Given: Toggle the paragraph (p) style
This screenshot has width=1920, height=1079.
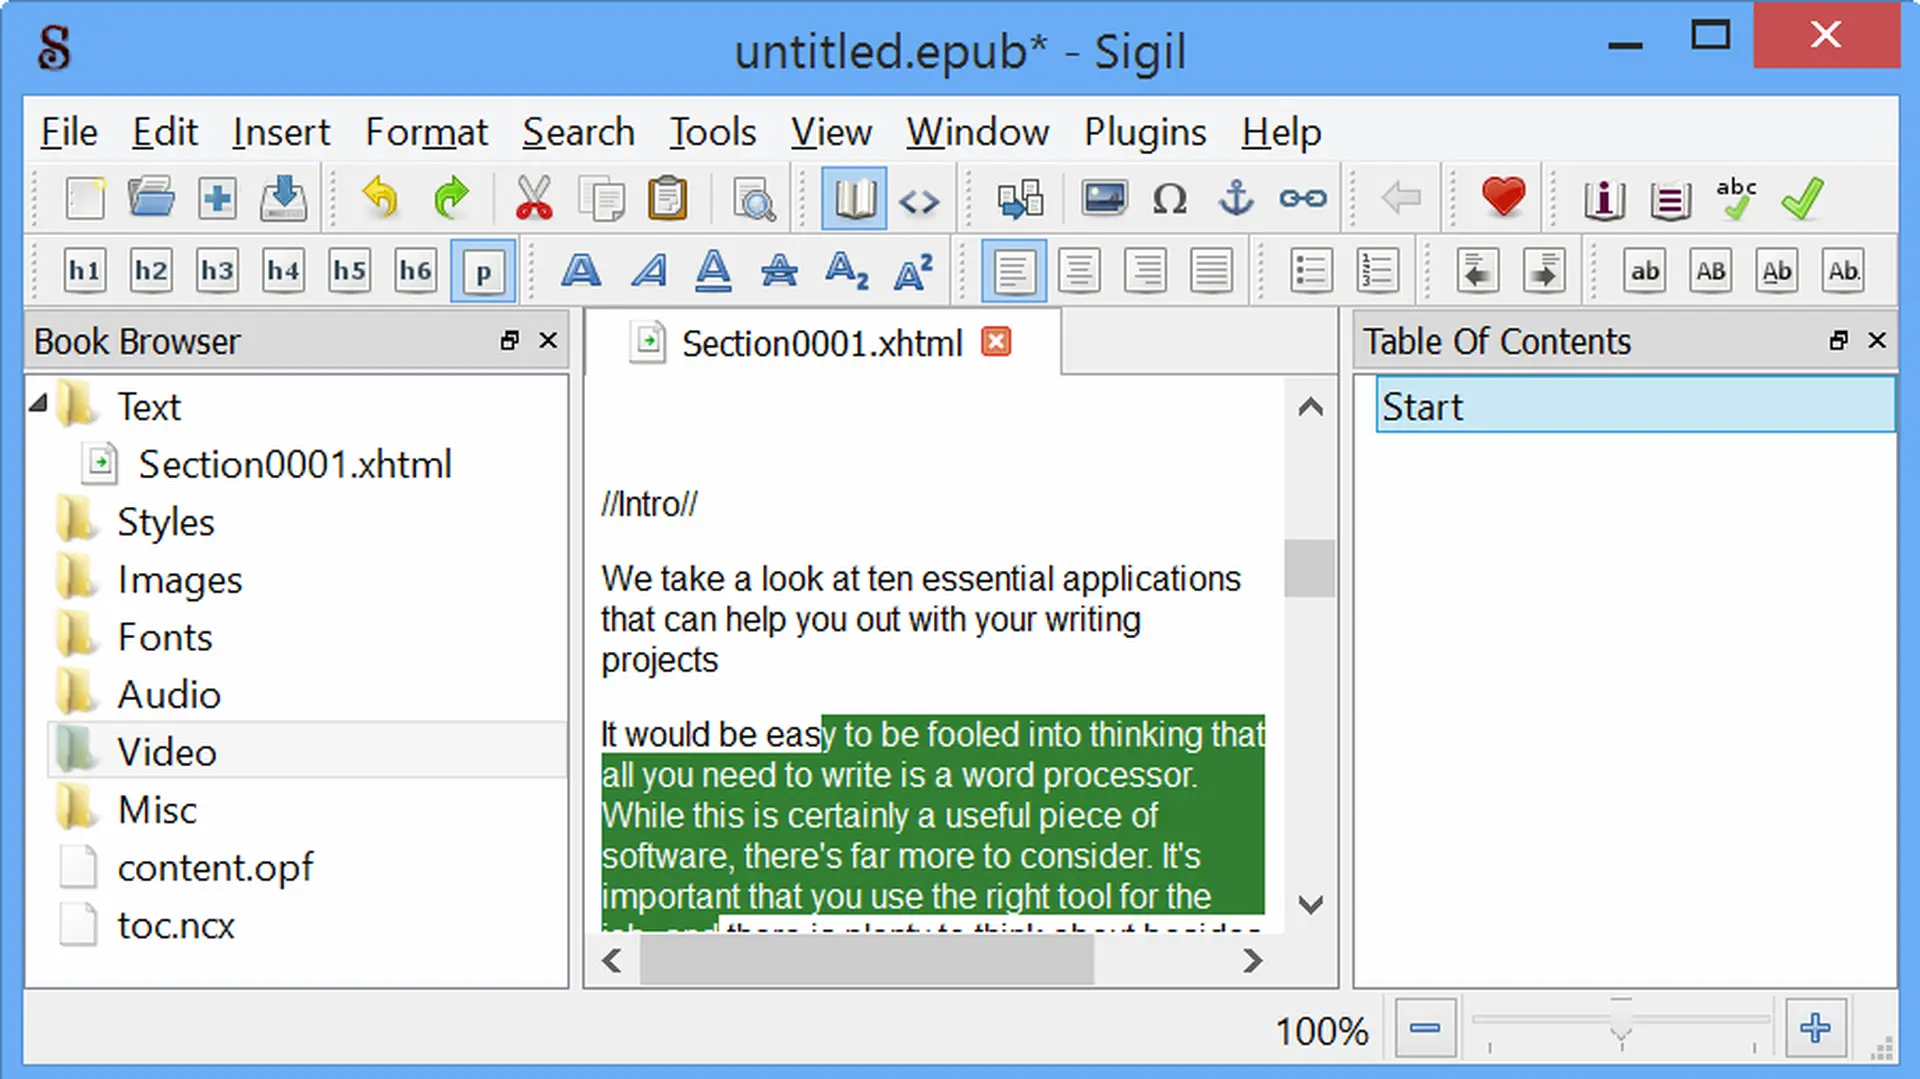Looking at the screenshot, I should tap(483, 271).
